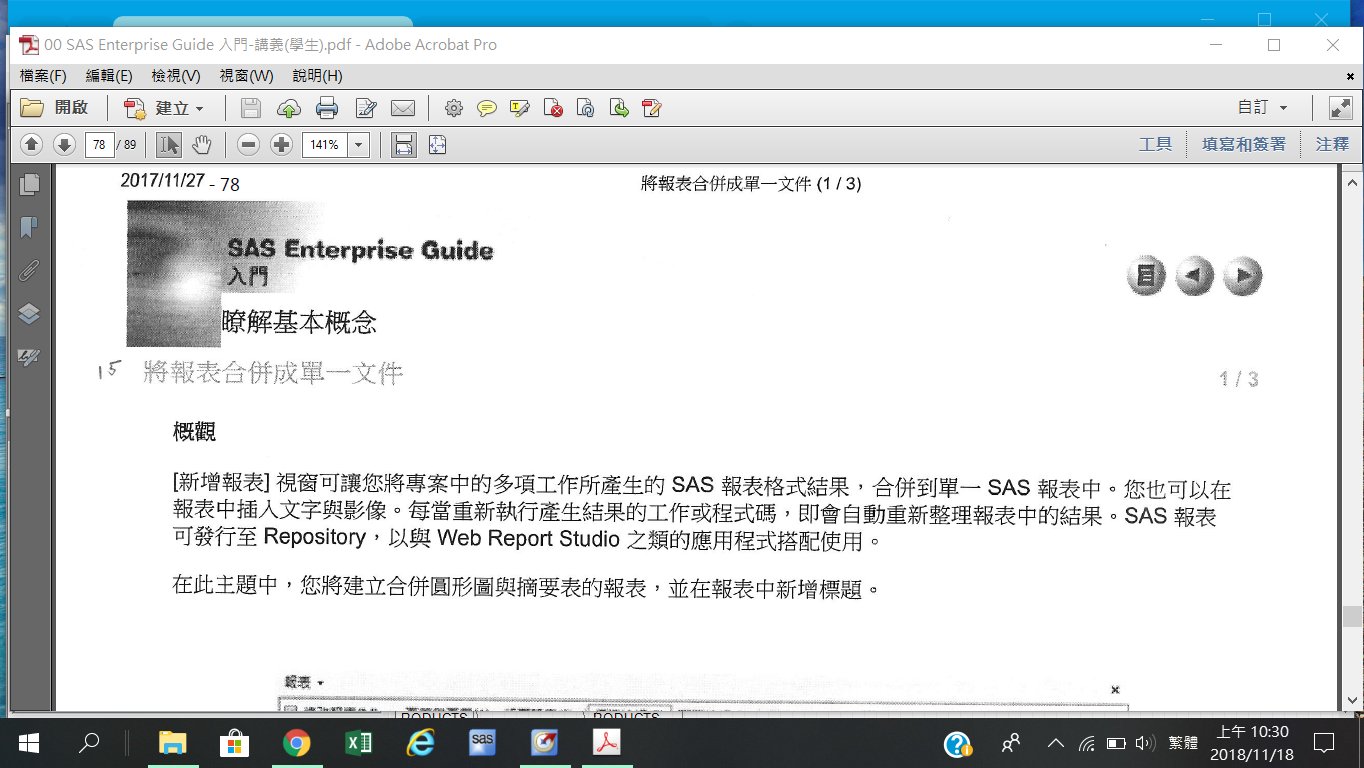Open the Tools (工具) pane
This screenshot has height=768, width=1364.
pyautogui.click(x=1155, y=145)
